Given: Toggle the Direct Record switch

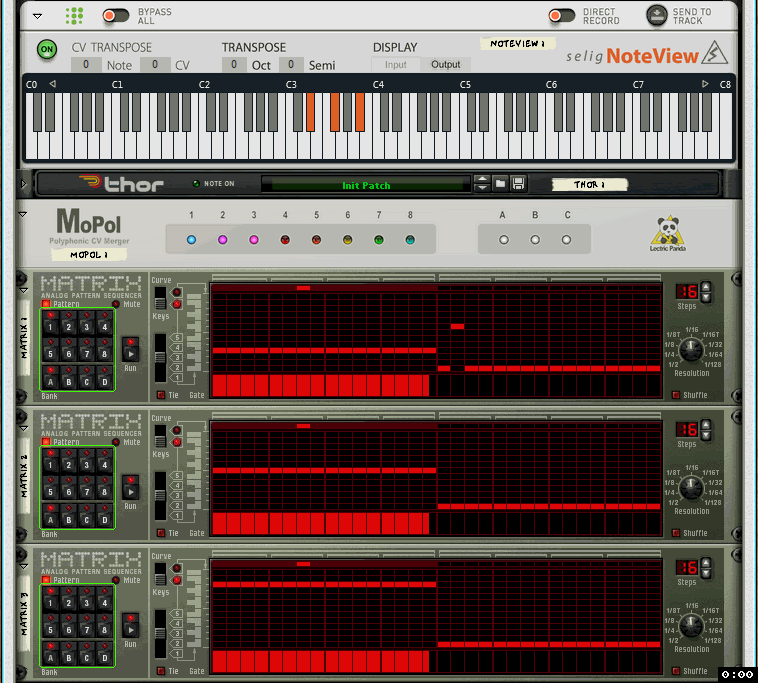Looking at the screenshot, I should 561,16.
